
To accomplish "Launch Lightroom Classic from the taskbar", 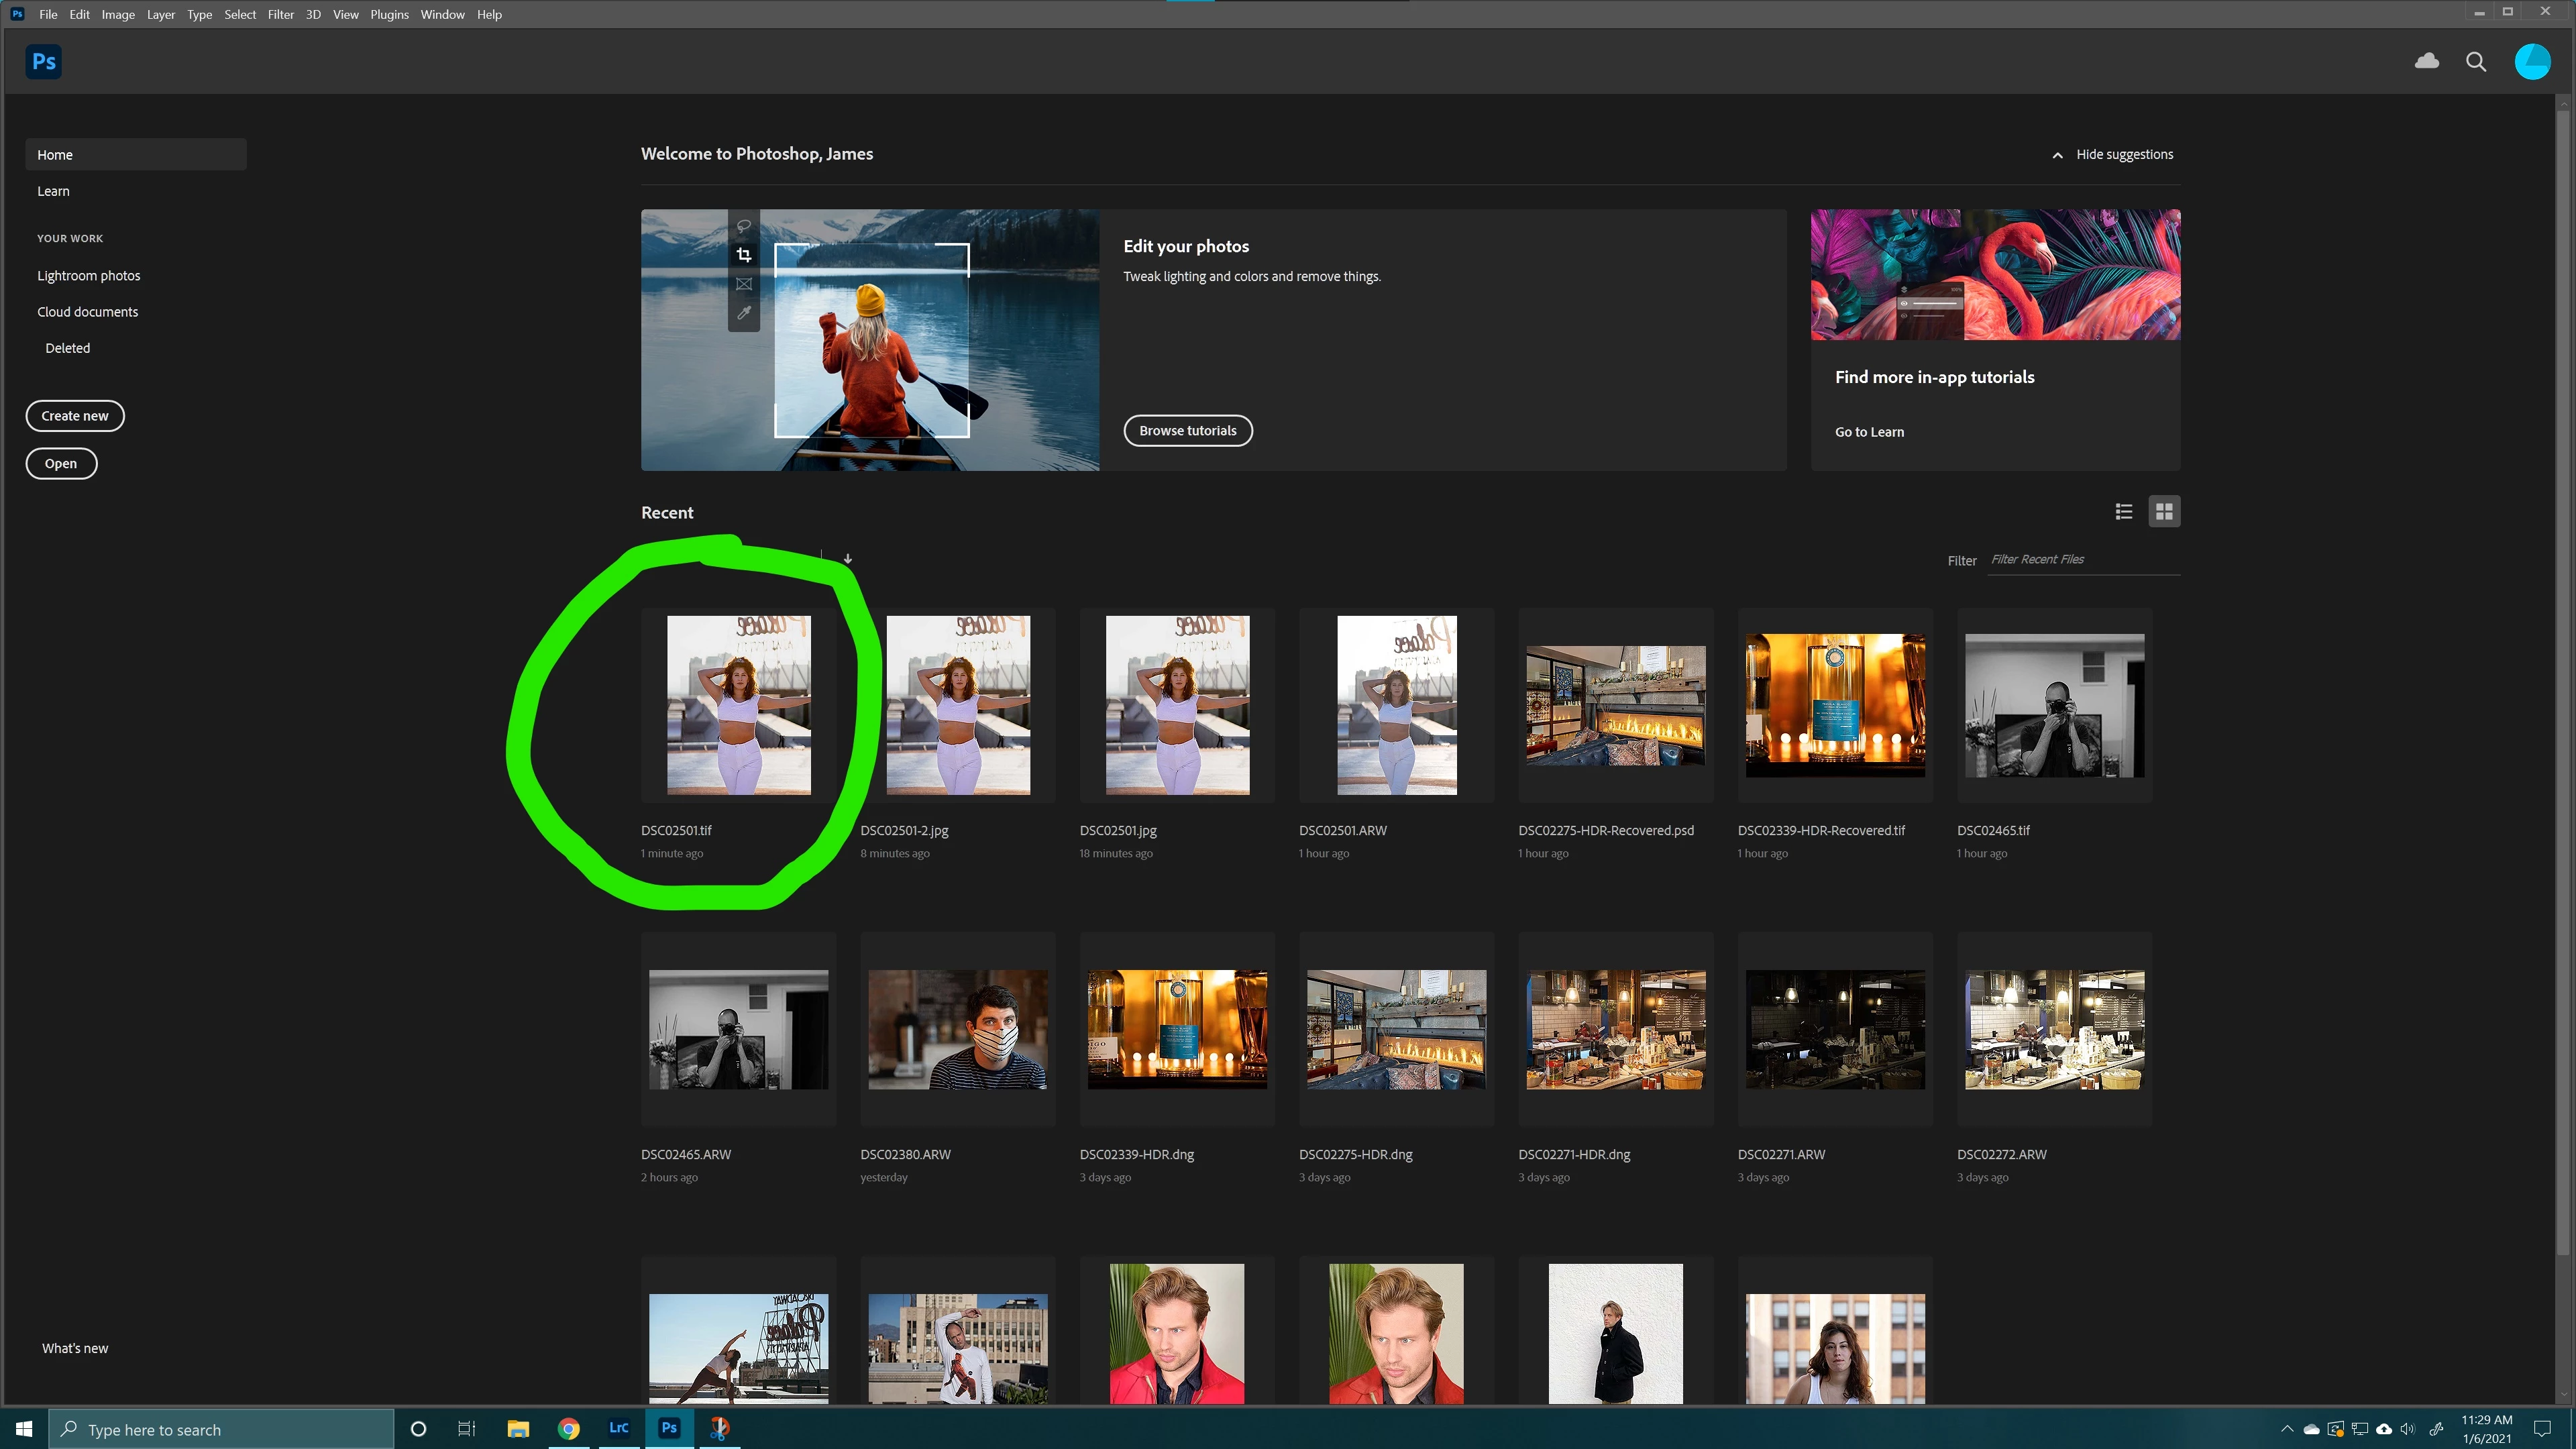I will 619,1428.
